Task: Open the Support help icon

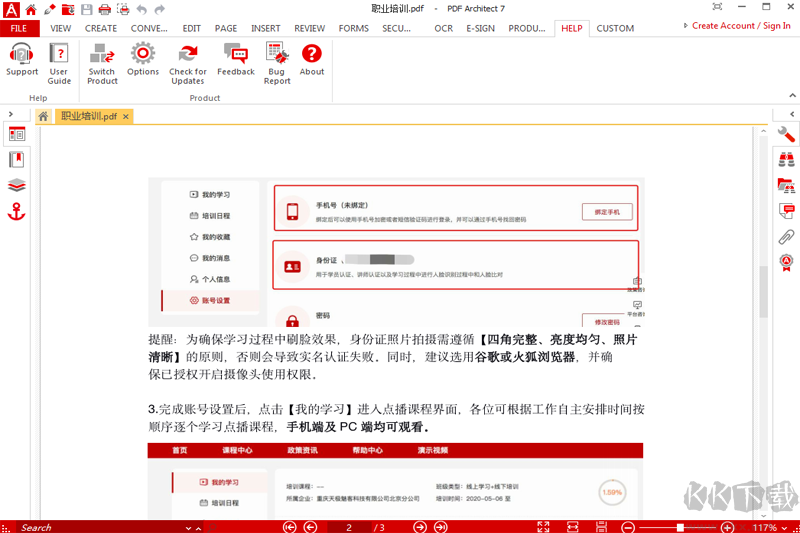Action: (22, 59)
